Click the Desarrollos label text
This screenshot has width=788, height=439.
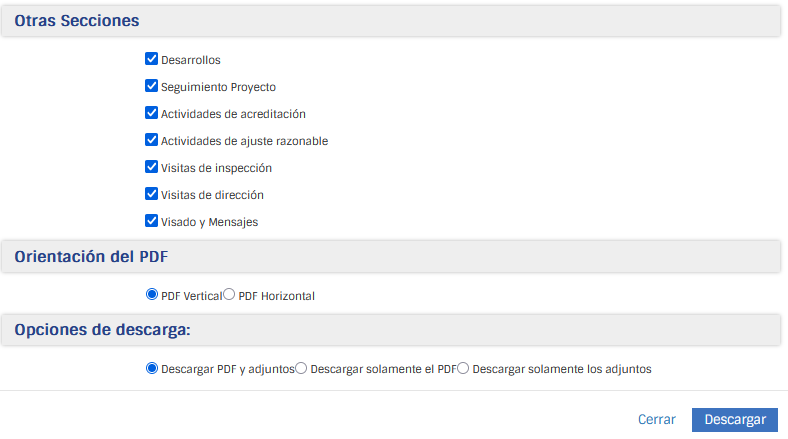coord(191,60)
